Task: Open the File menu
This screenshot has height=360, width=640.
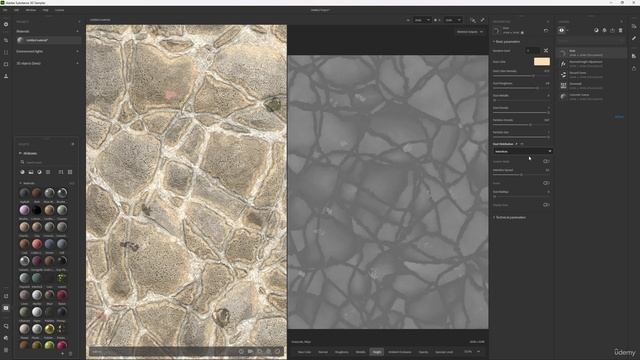Action: tap(5, 10)
